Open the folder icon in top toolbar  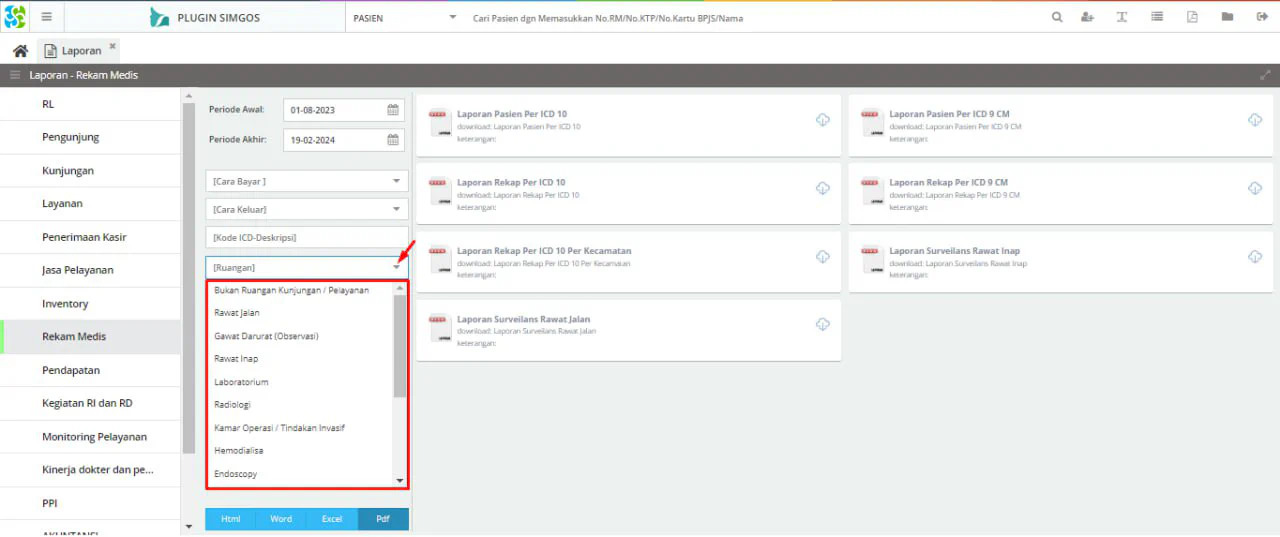1227,17
